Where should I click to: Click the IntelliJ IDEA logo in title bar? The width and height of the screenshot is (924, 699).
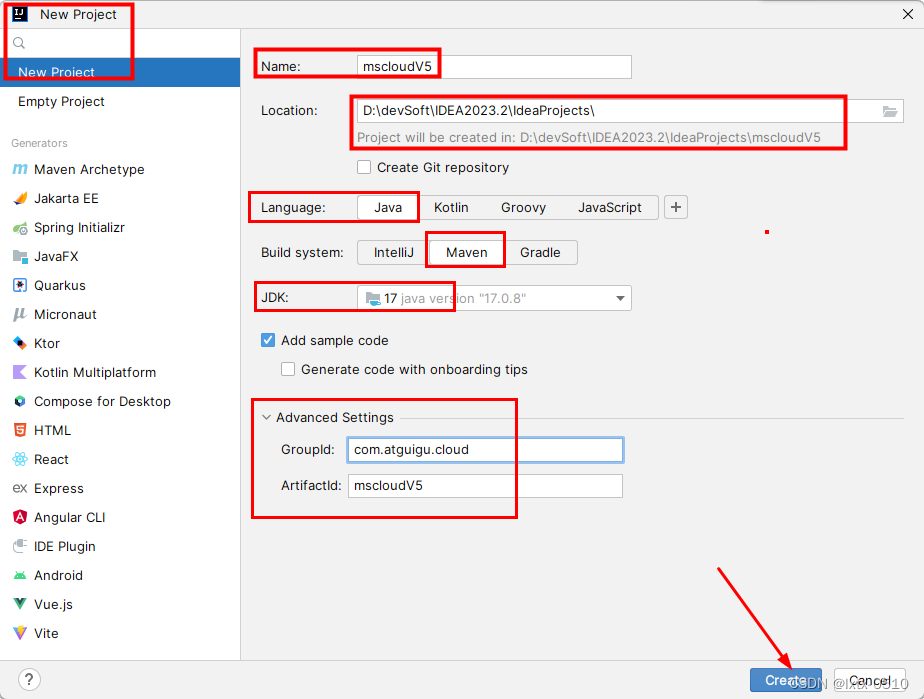click(x=20, y=14)
